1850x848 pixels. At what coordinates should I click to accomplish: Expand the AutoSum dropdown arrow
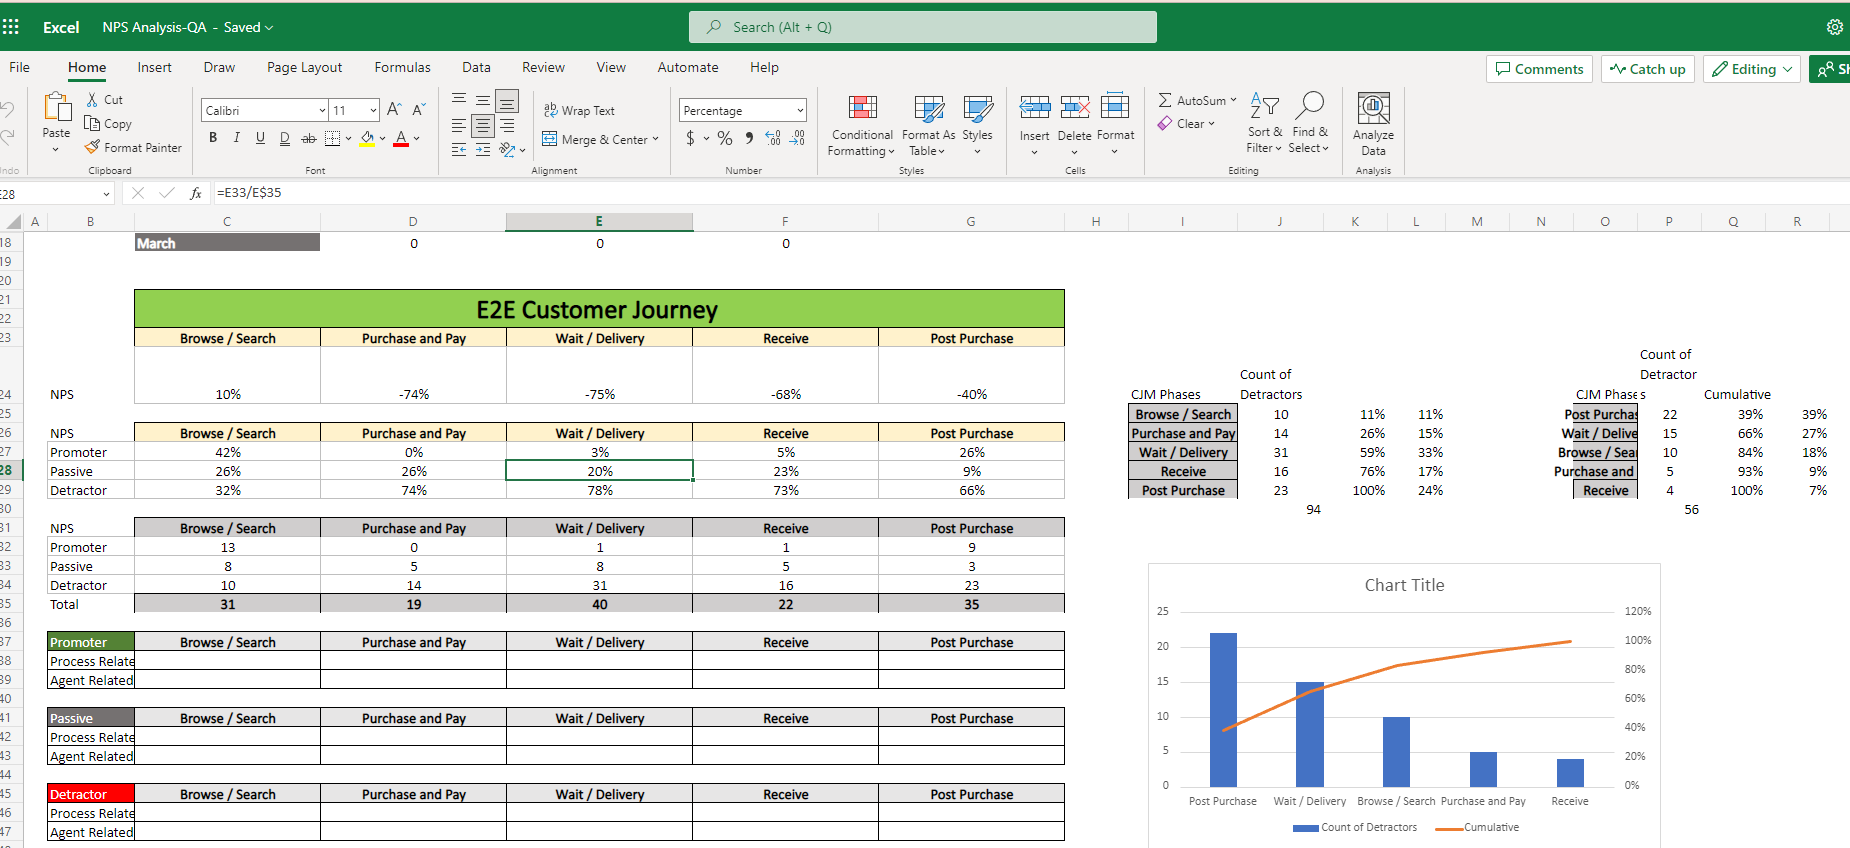pyautogui.click(x=1233, y=100)
